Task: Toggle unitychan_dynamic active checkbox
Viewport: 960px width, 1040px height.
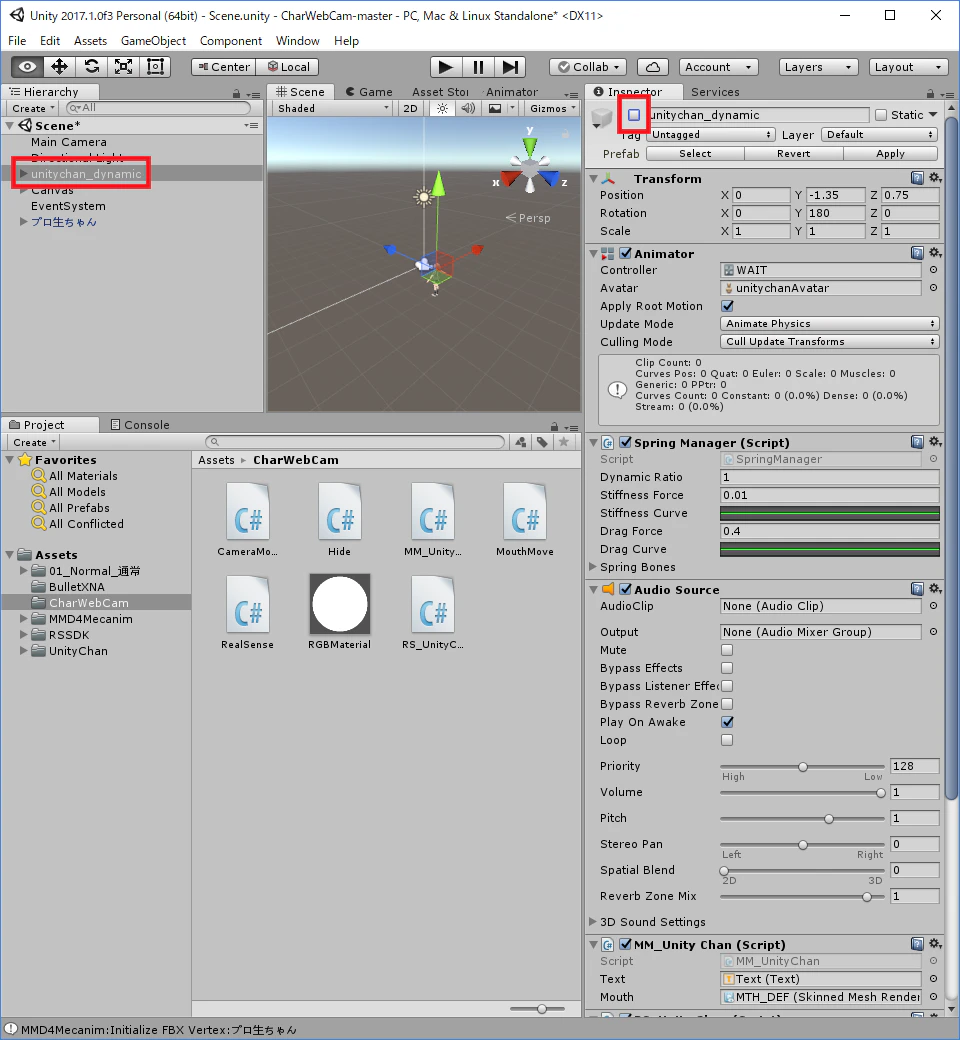Action: click(x=634, y=115)
